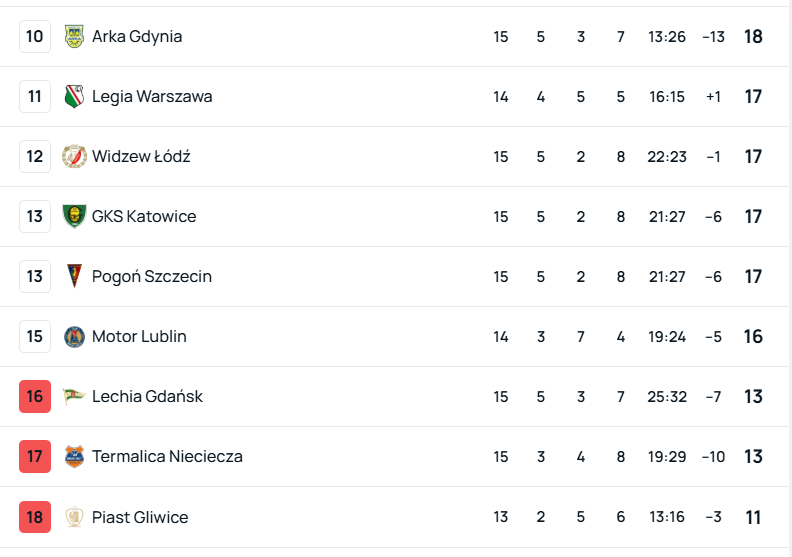Select the Piast Gliwice team name
This screenshot has height=557, width=792.
[x=140, y=517]
